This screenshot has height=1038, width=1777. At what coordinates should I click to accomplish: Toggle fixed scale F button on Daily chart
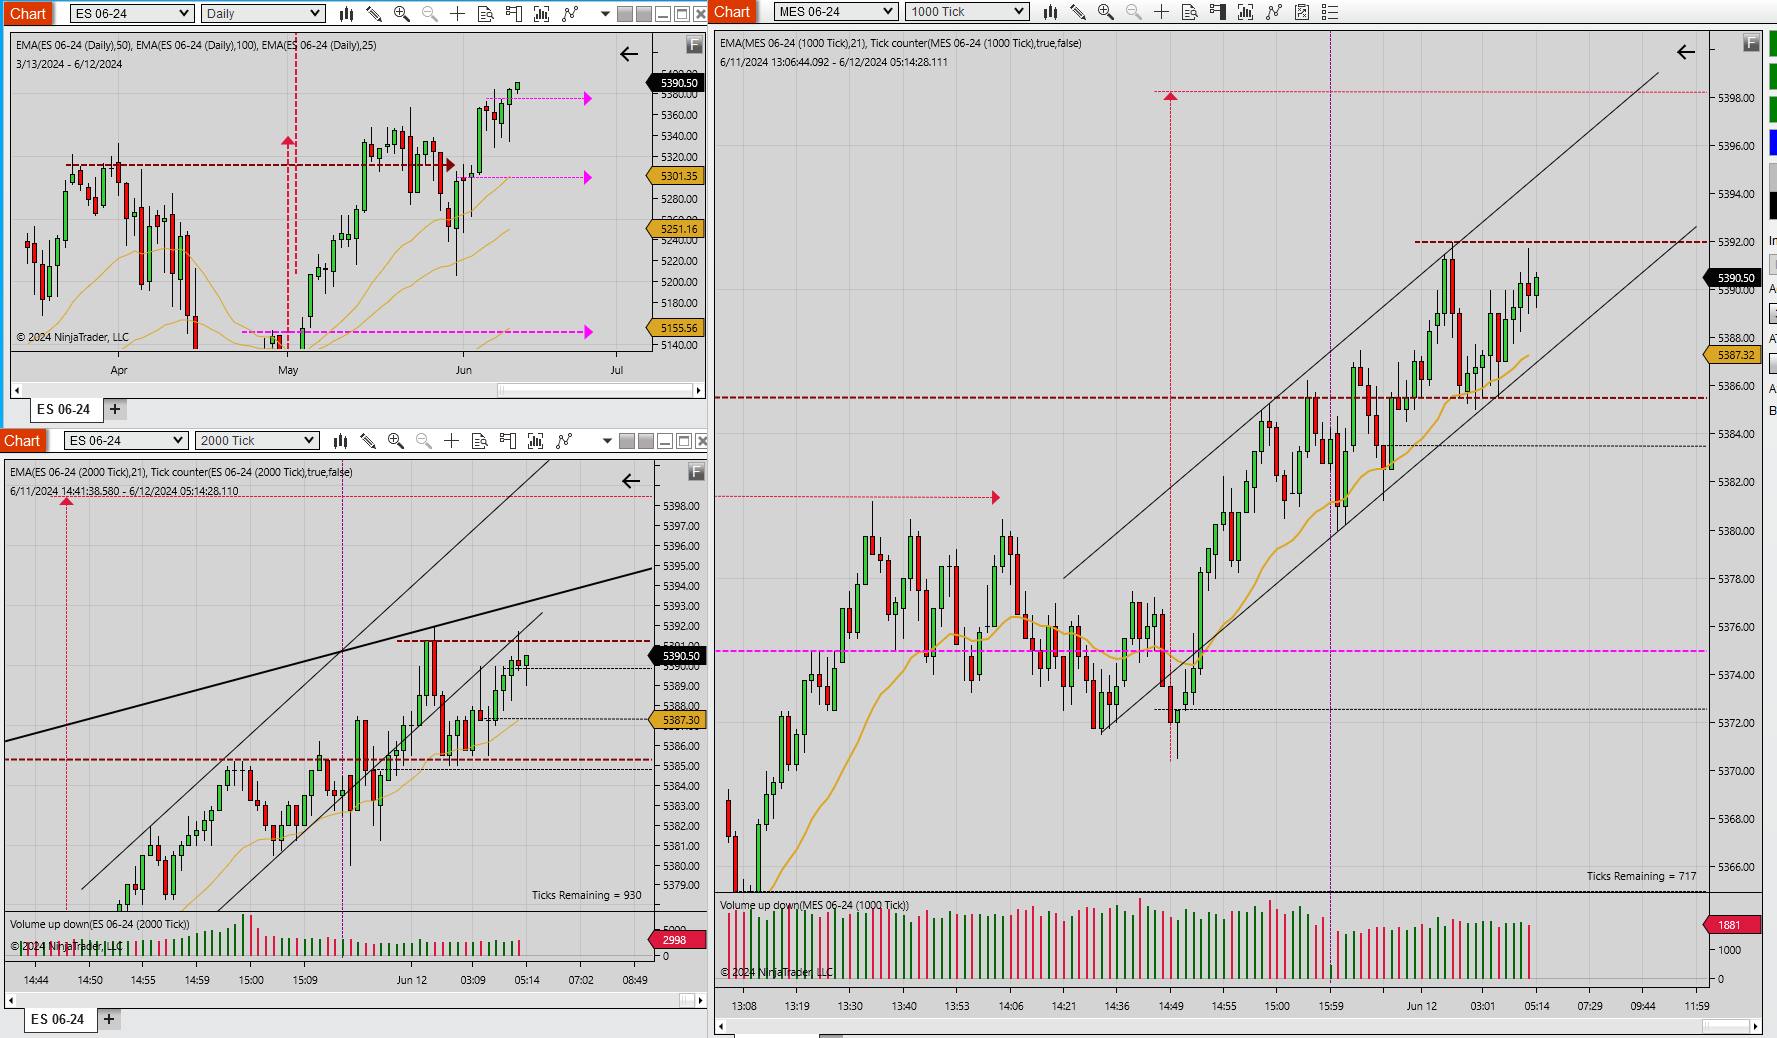pyautogui.click(x=694, y=45)
